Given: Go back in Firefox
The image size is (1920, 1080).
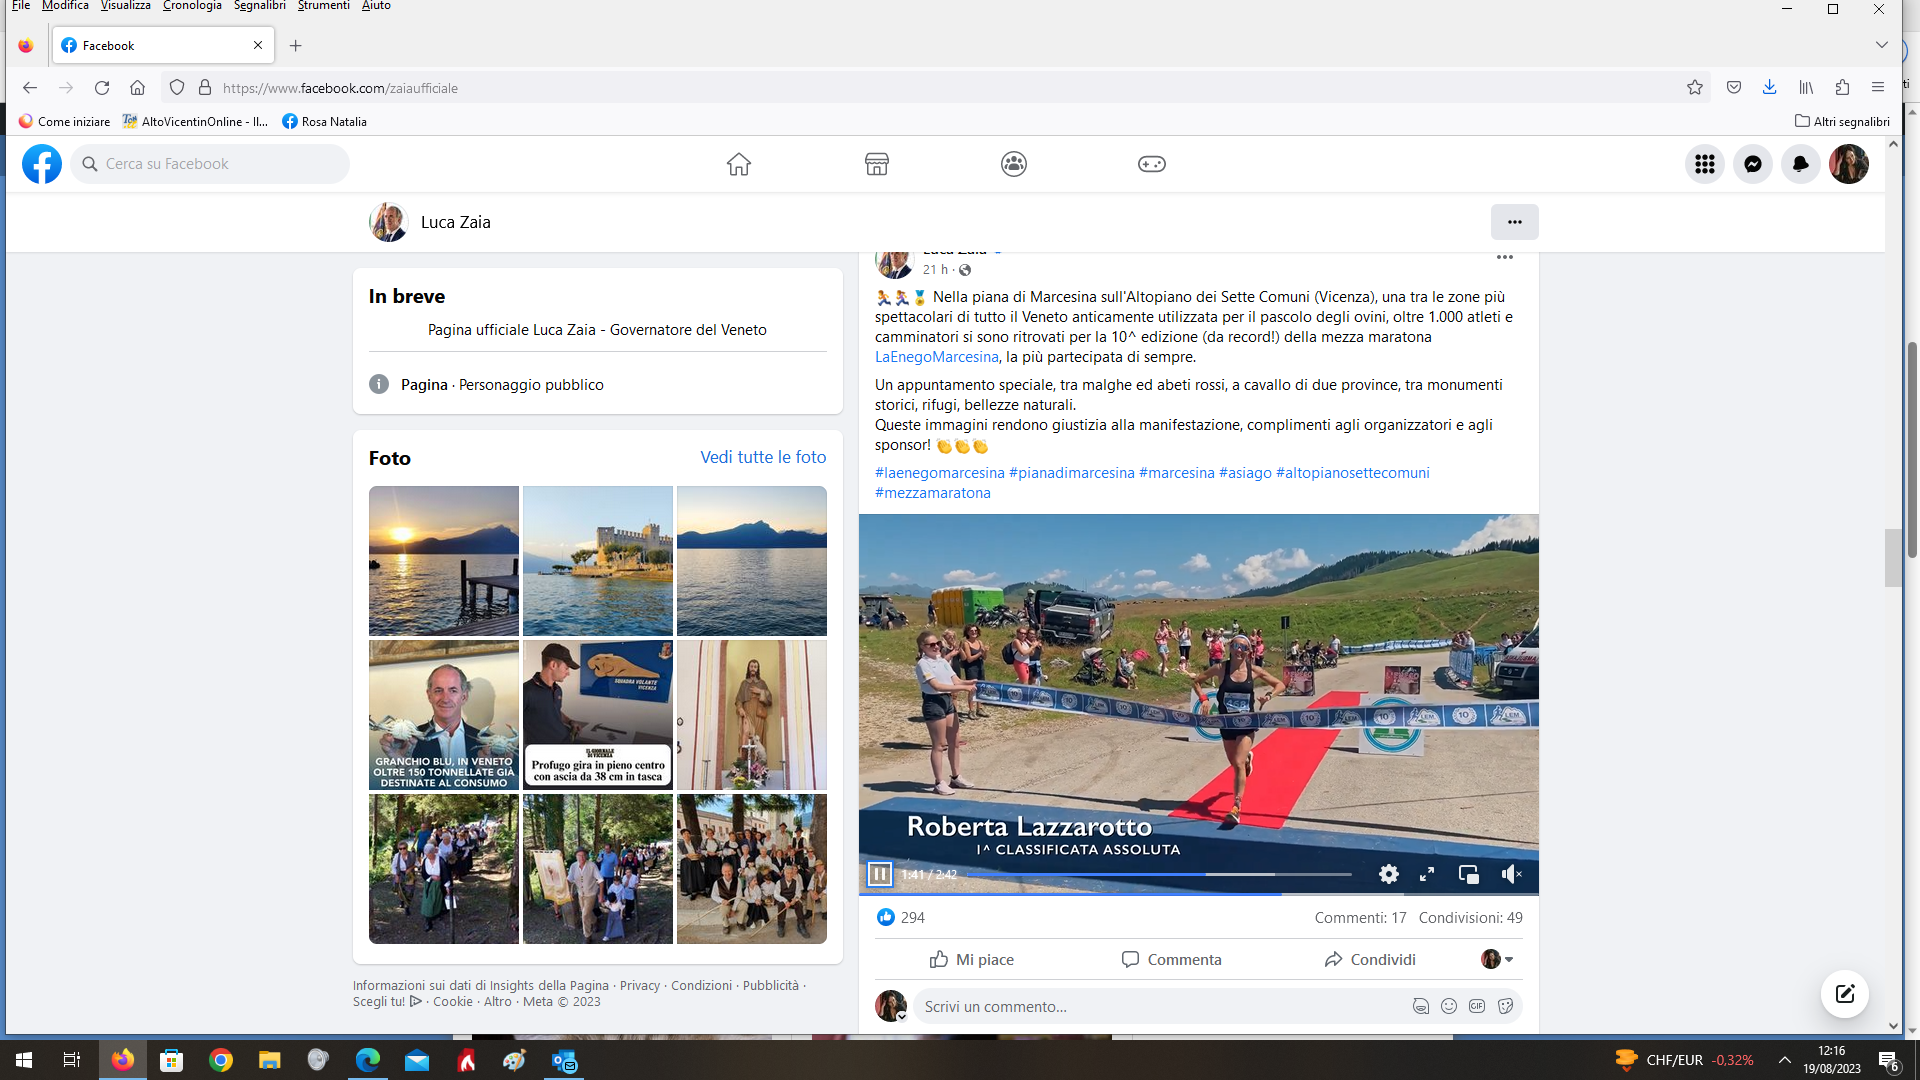Looking at the screenshot, I should click(30, 88).
